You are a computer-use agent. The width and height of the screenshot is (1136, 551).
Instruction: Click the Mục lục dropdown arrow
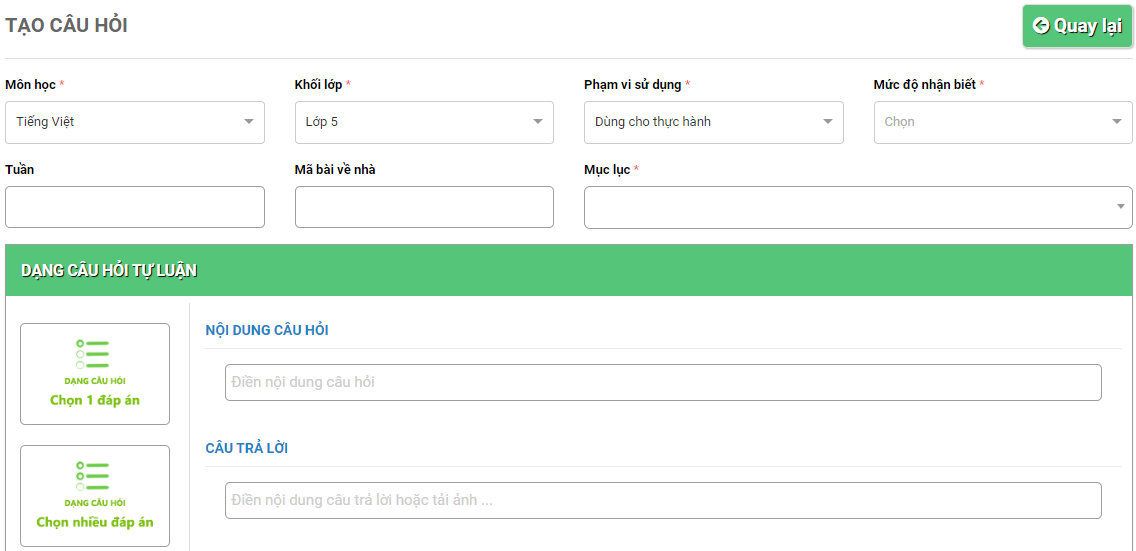pos(1120,207)
